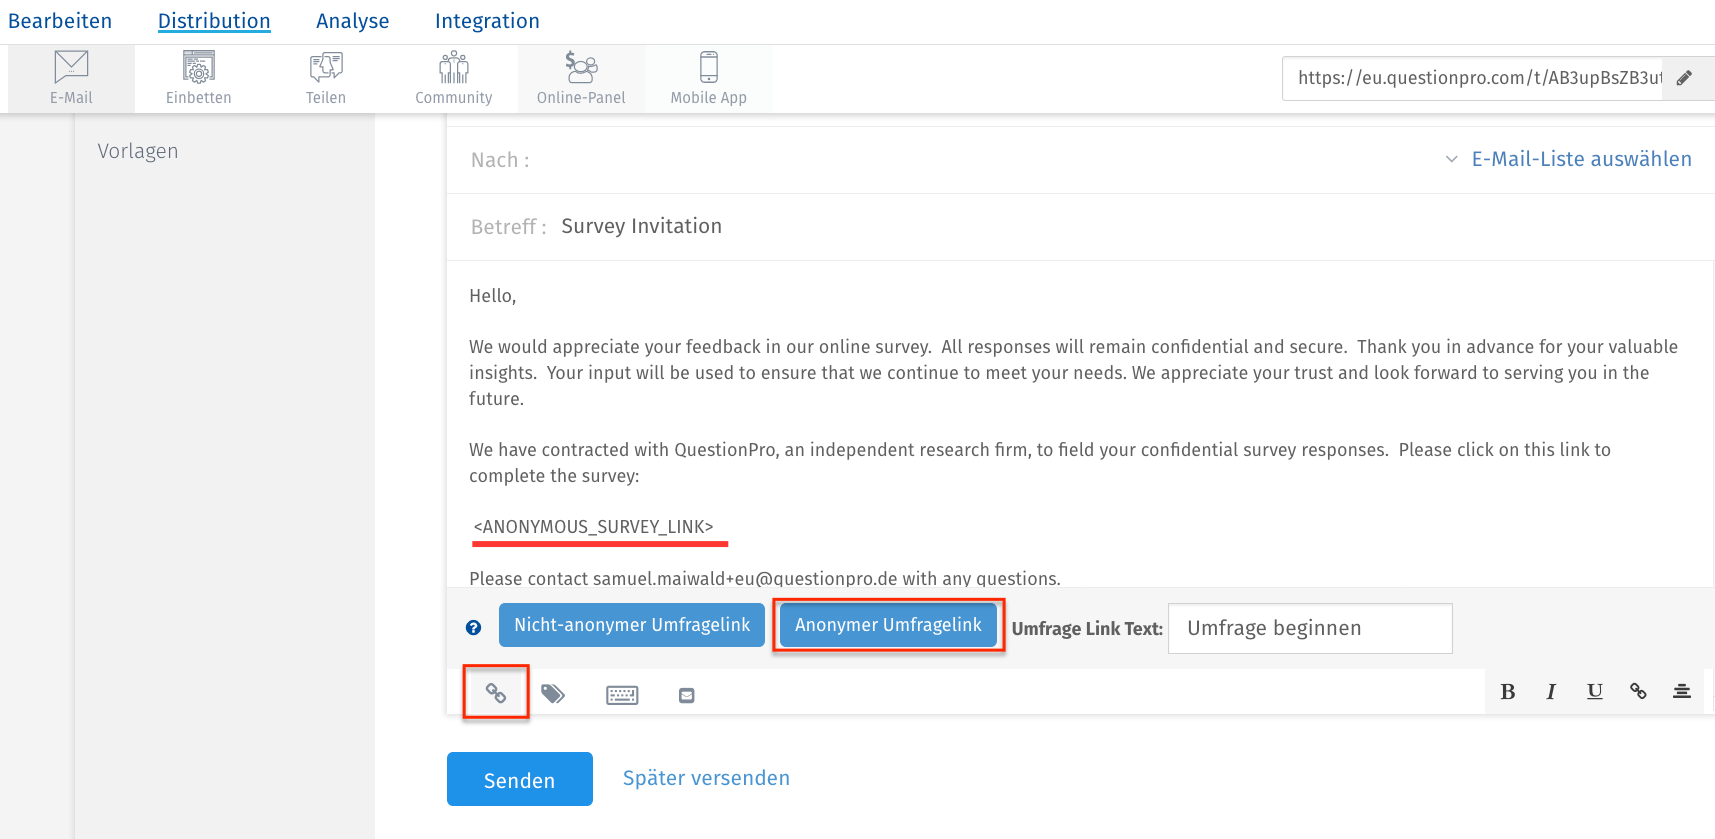Insert the Nicht-anonymer Umfragelink
1715x839 pixels.
click(632, 625)
